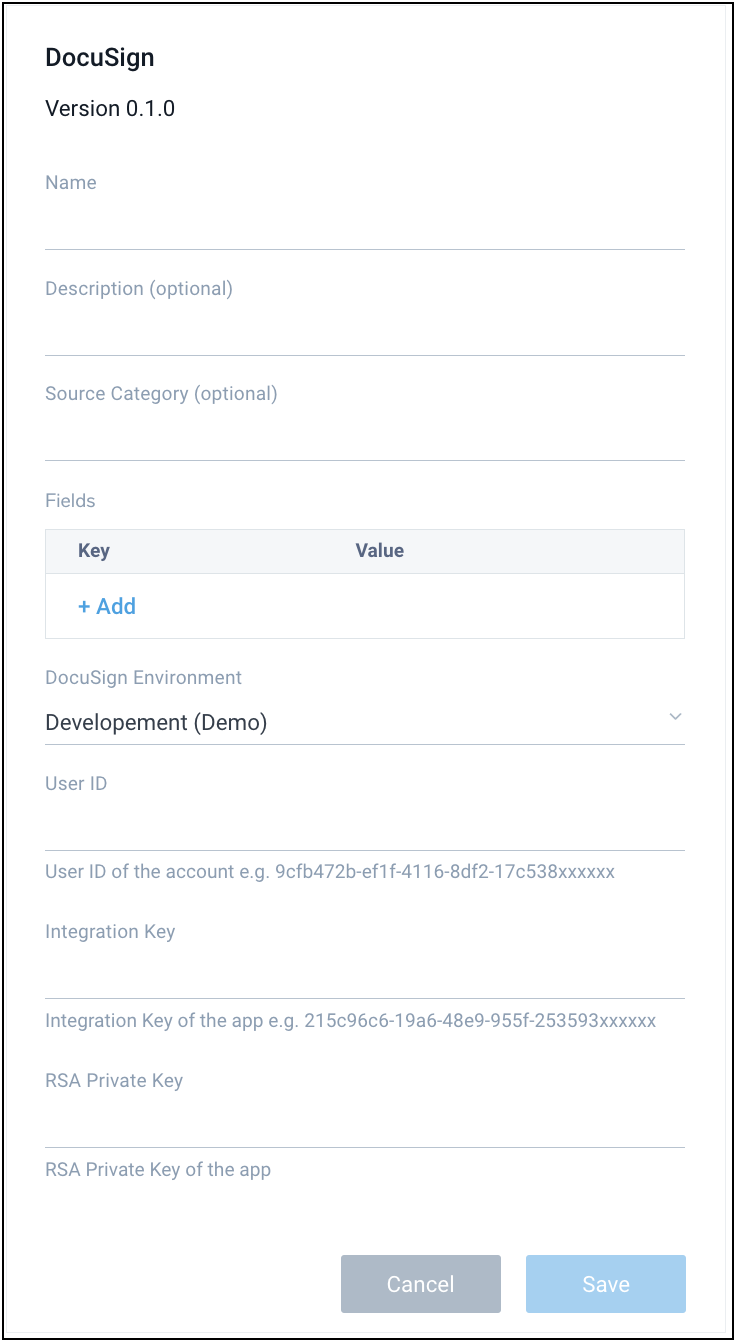
Task: Select the Value column header in Fields
Action: pyautogui.click(x=379, y=551)
